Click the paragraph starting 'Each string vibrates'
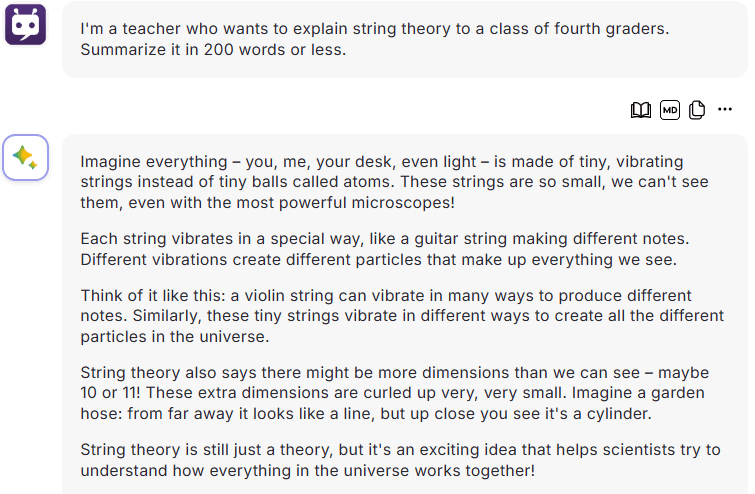The height and width of the screenshot is (494, 755). 385,249
